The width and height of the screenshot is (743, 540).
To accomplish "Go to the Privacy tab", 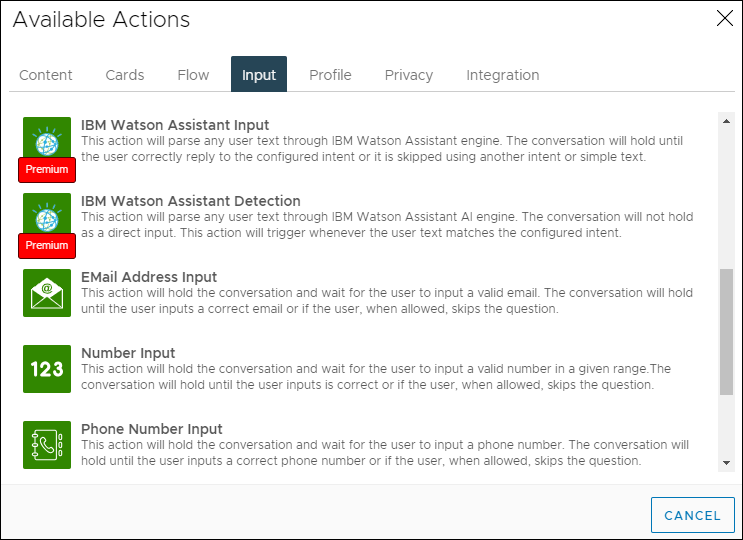I will coord(409,75).
